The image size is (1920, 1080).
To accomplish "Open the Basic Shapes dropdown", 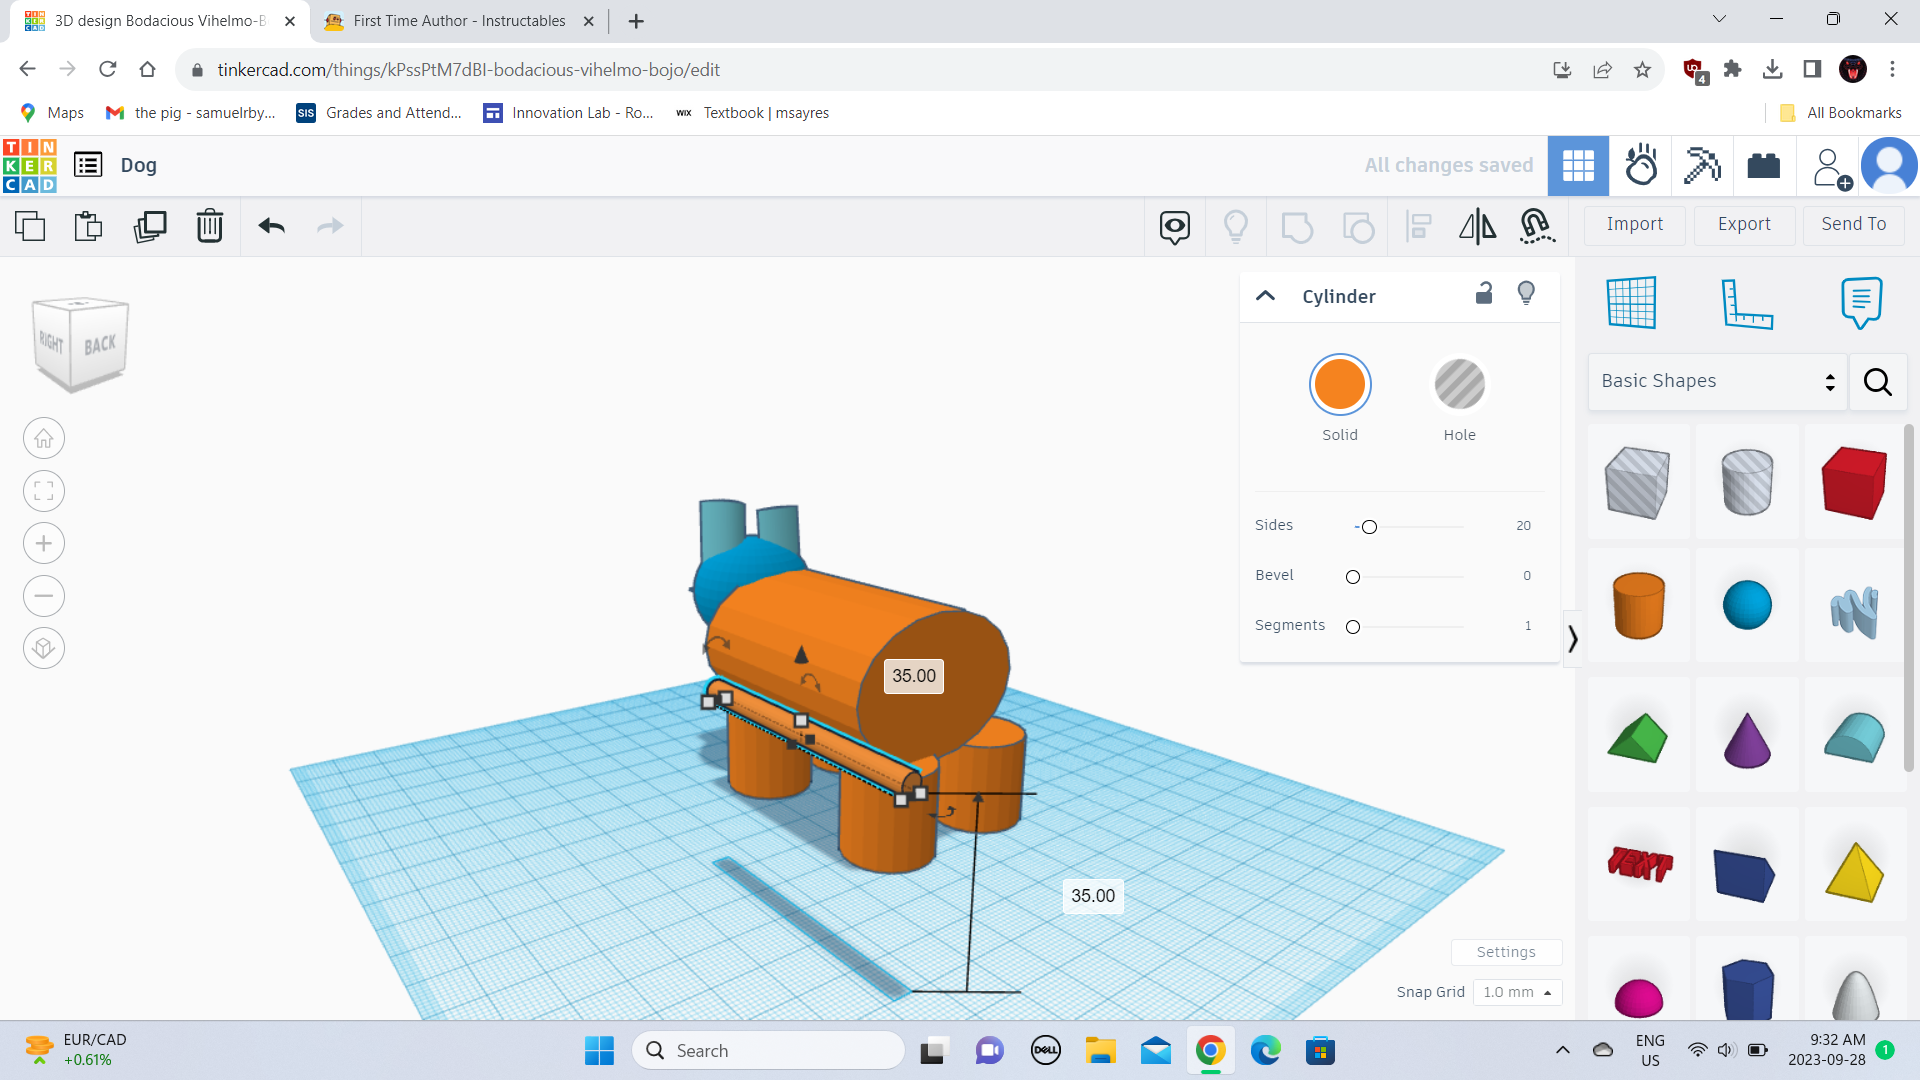I will (x=1717, y=381).
